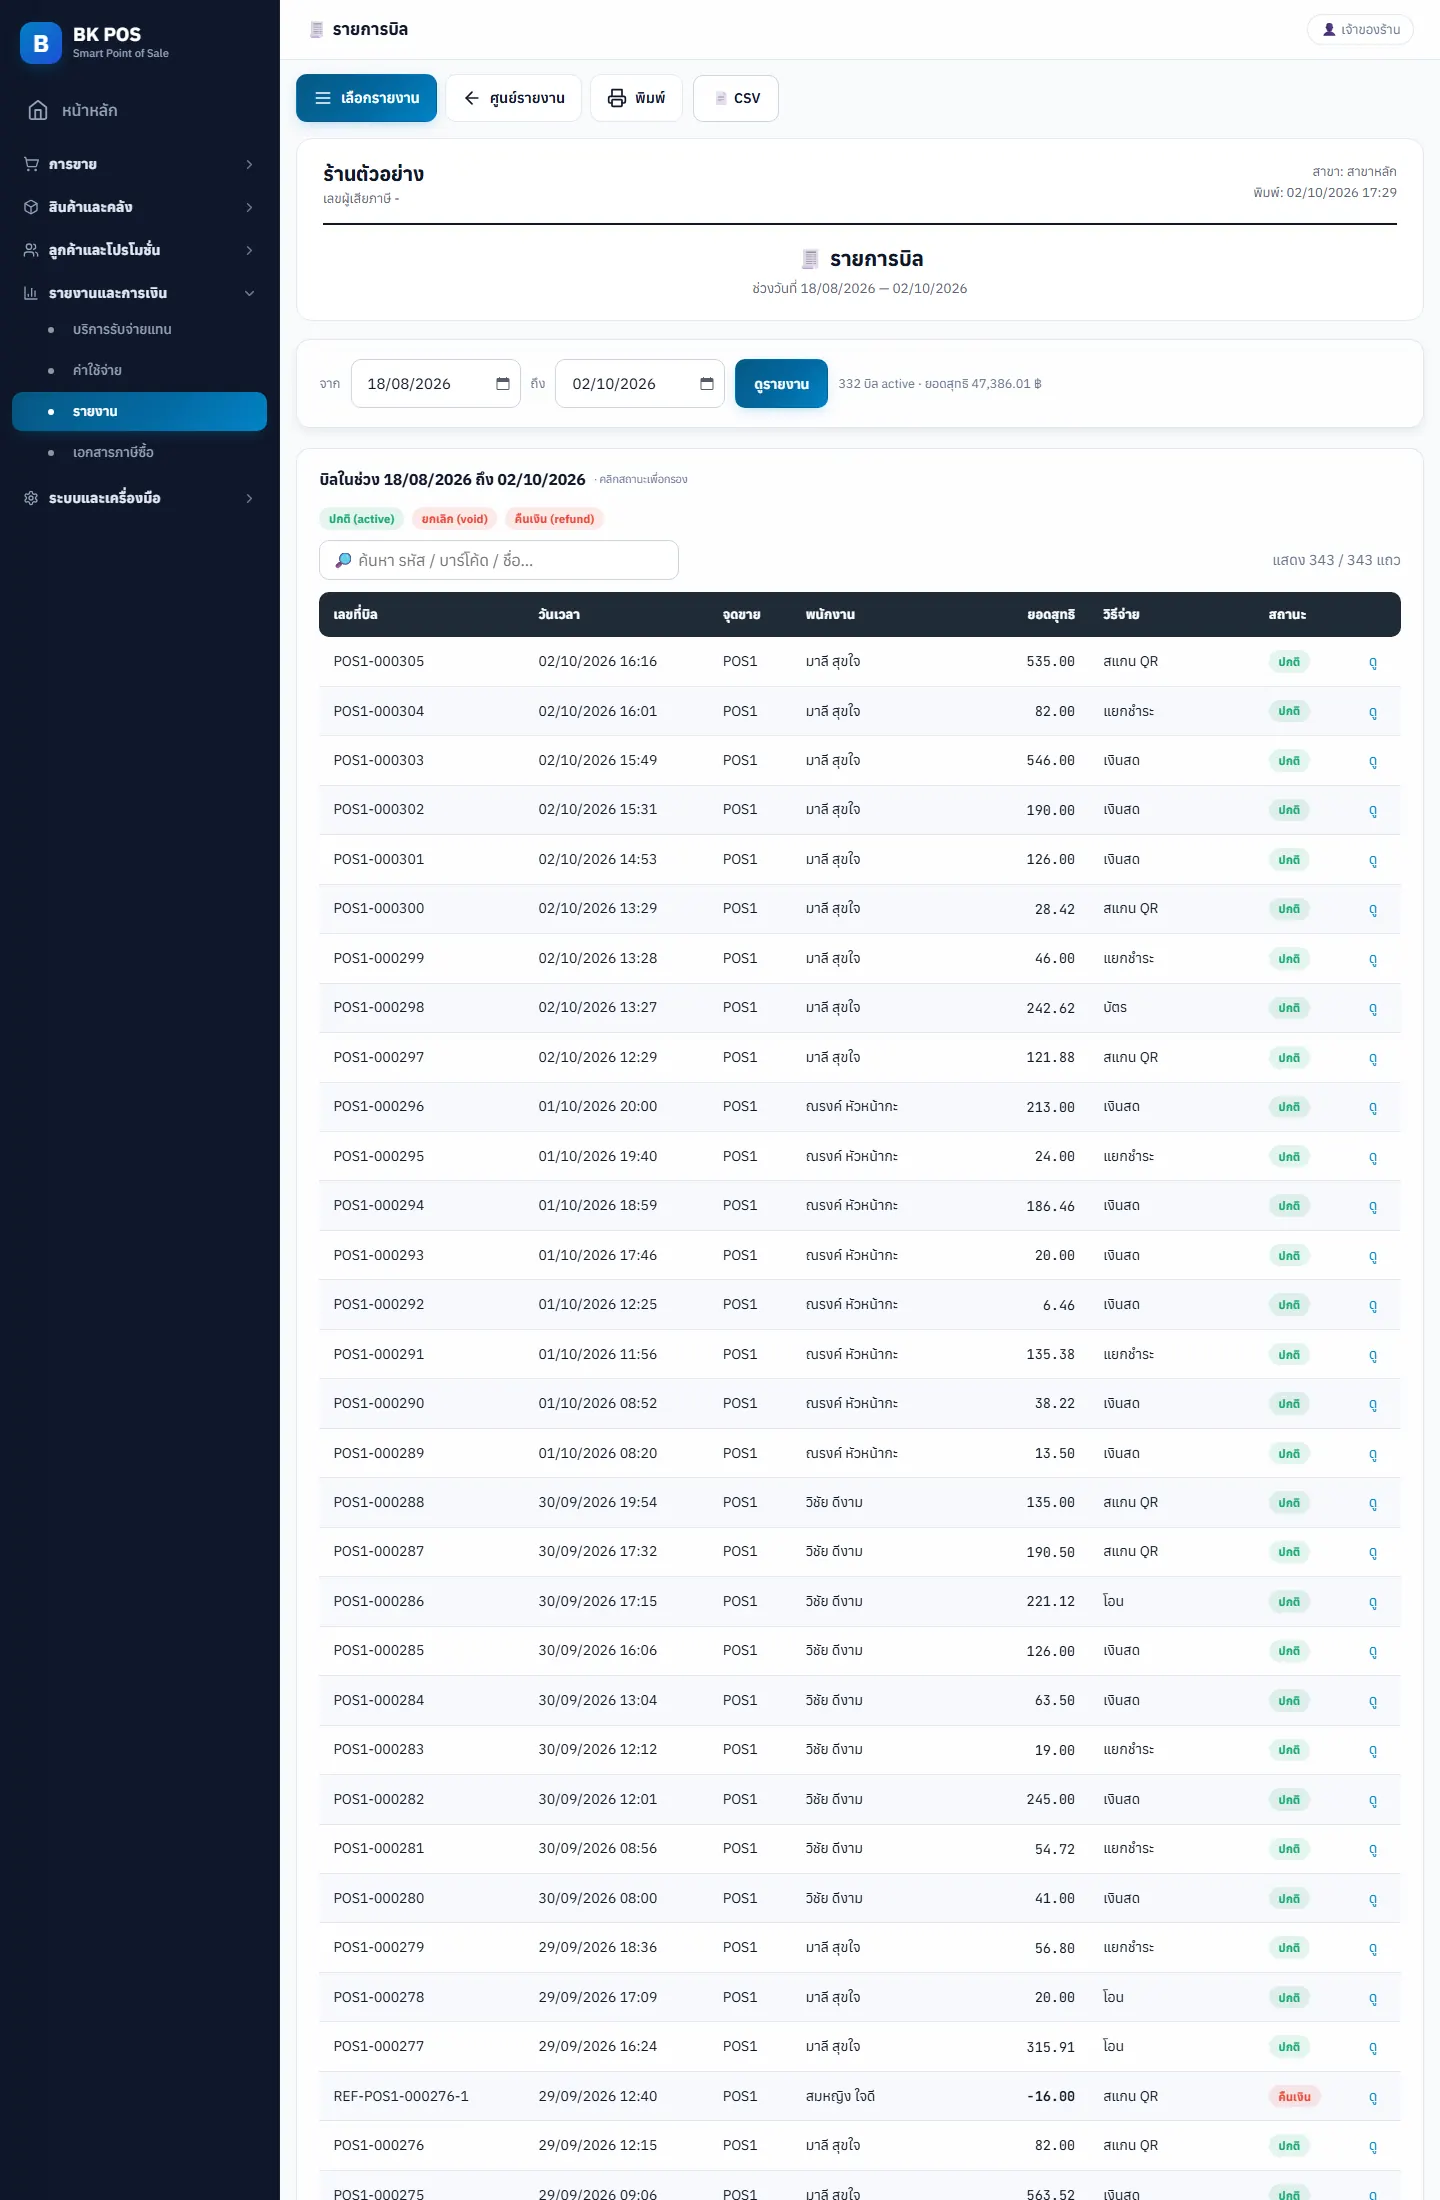Click the เลขที่บิล column header

click(x=356, y=615)
